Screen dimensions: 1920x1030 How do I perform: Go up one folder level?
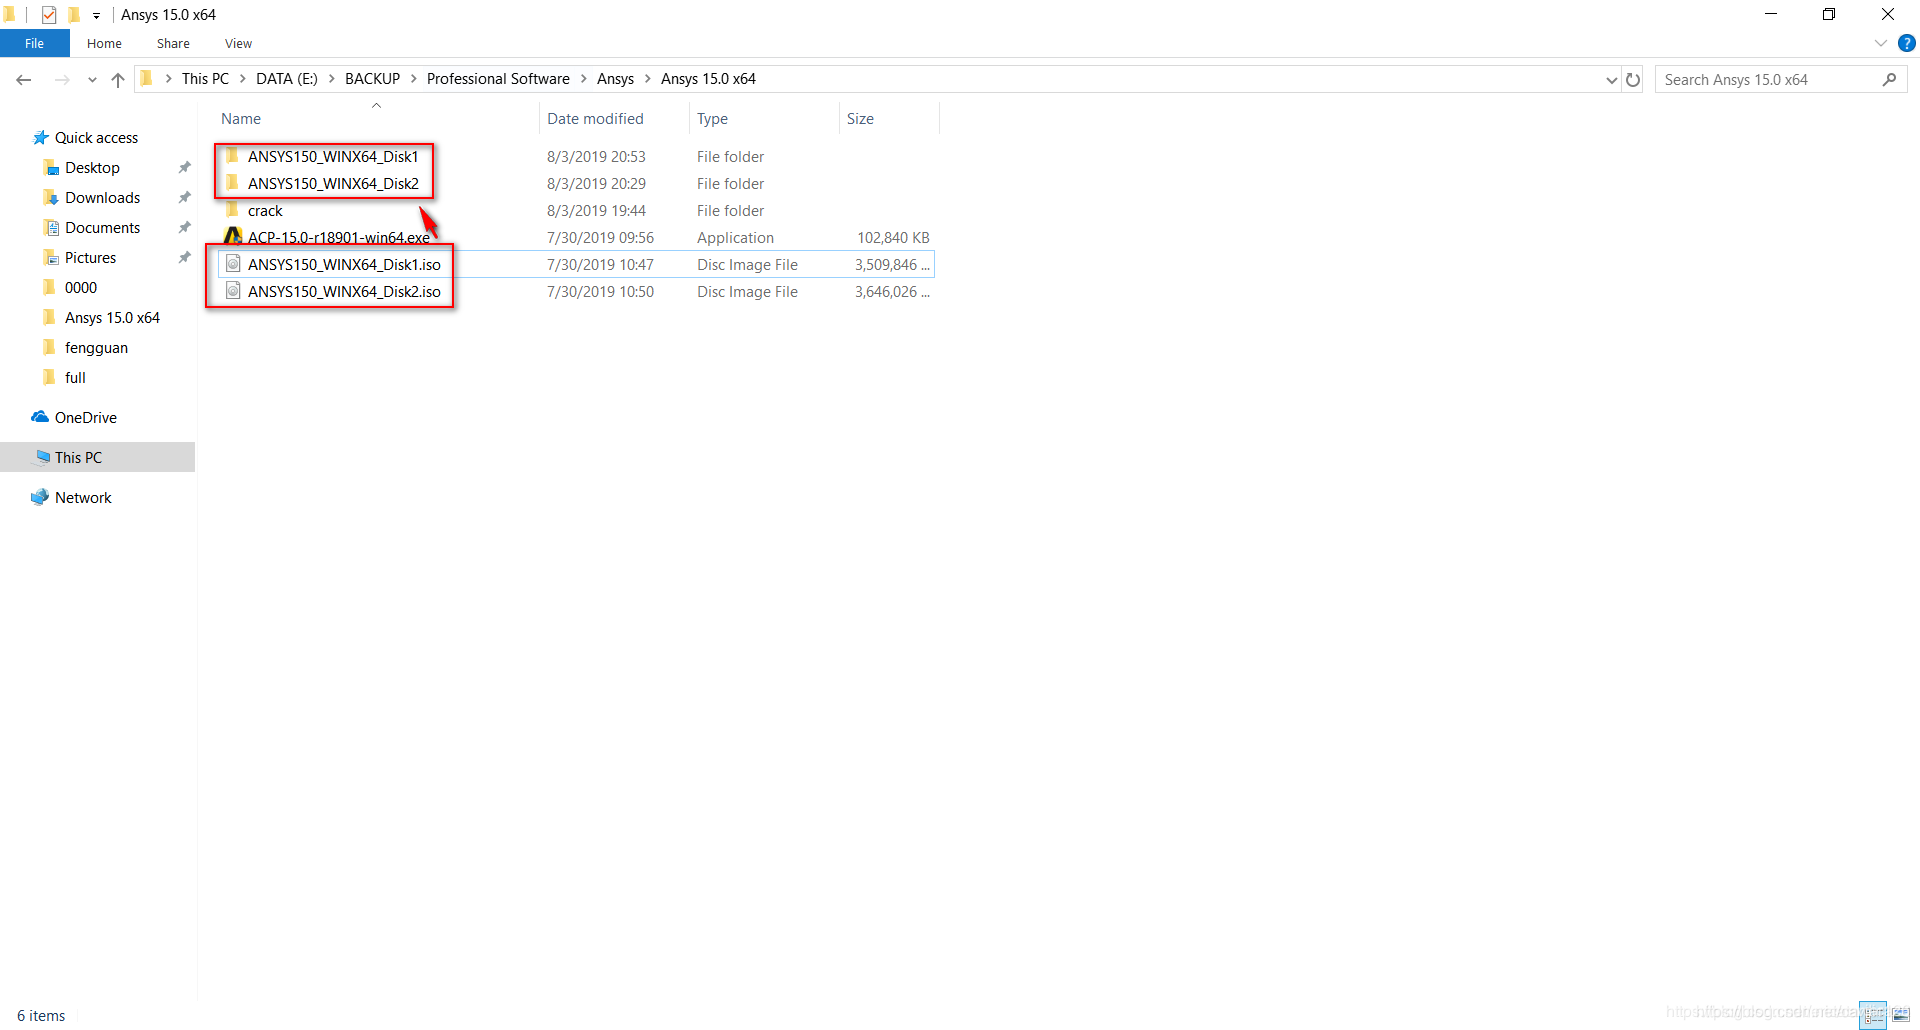pyautogui.click(x=118, y=79)
